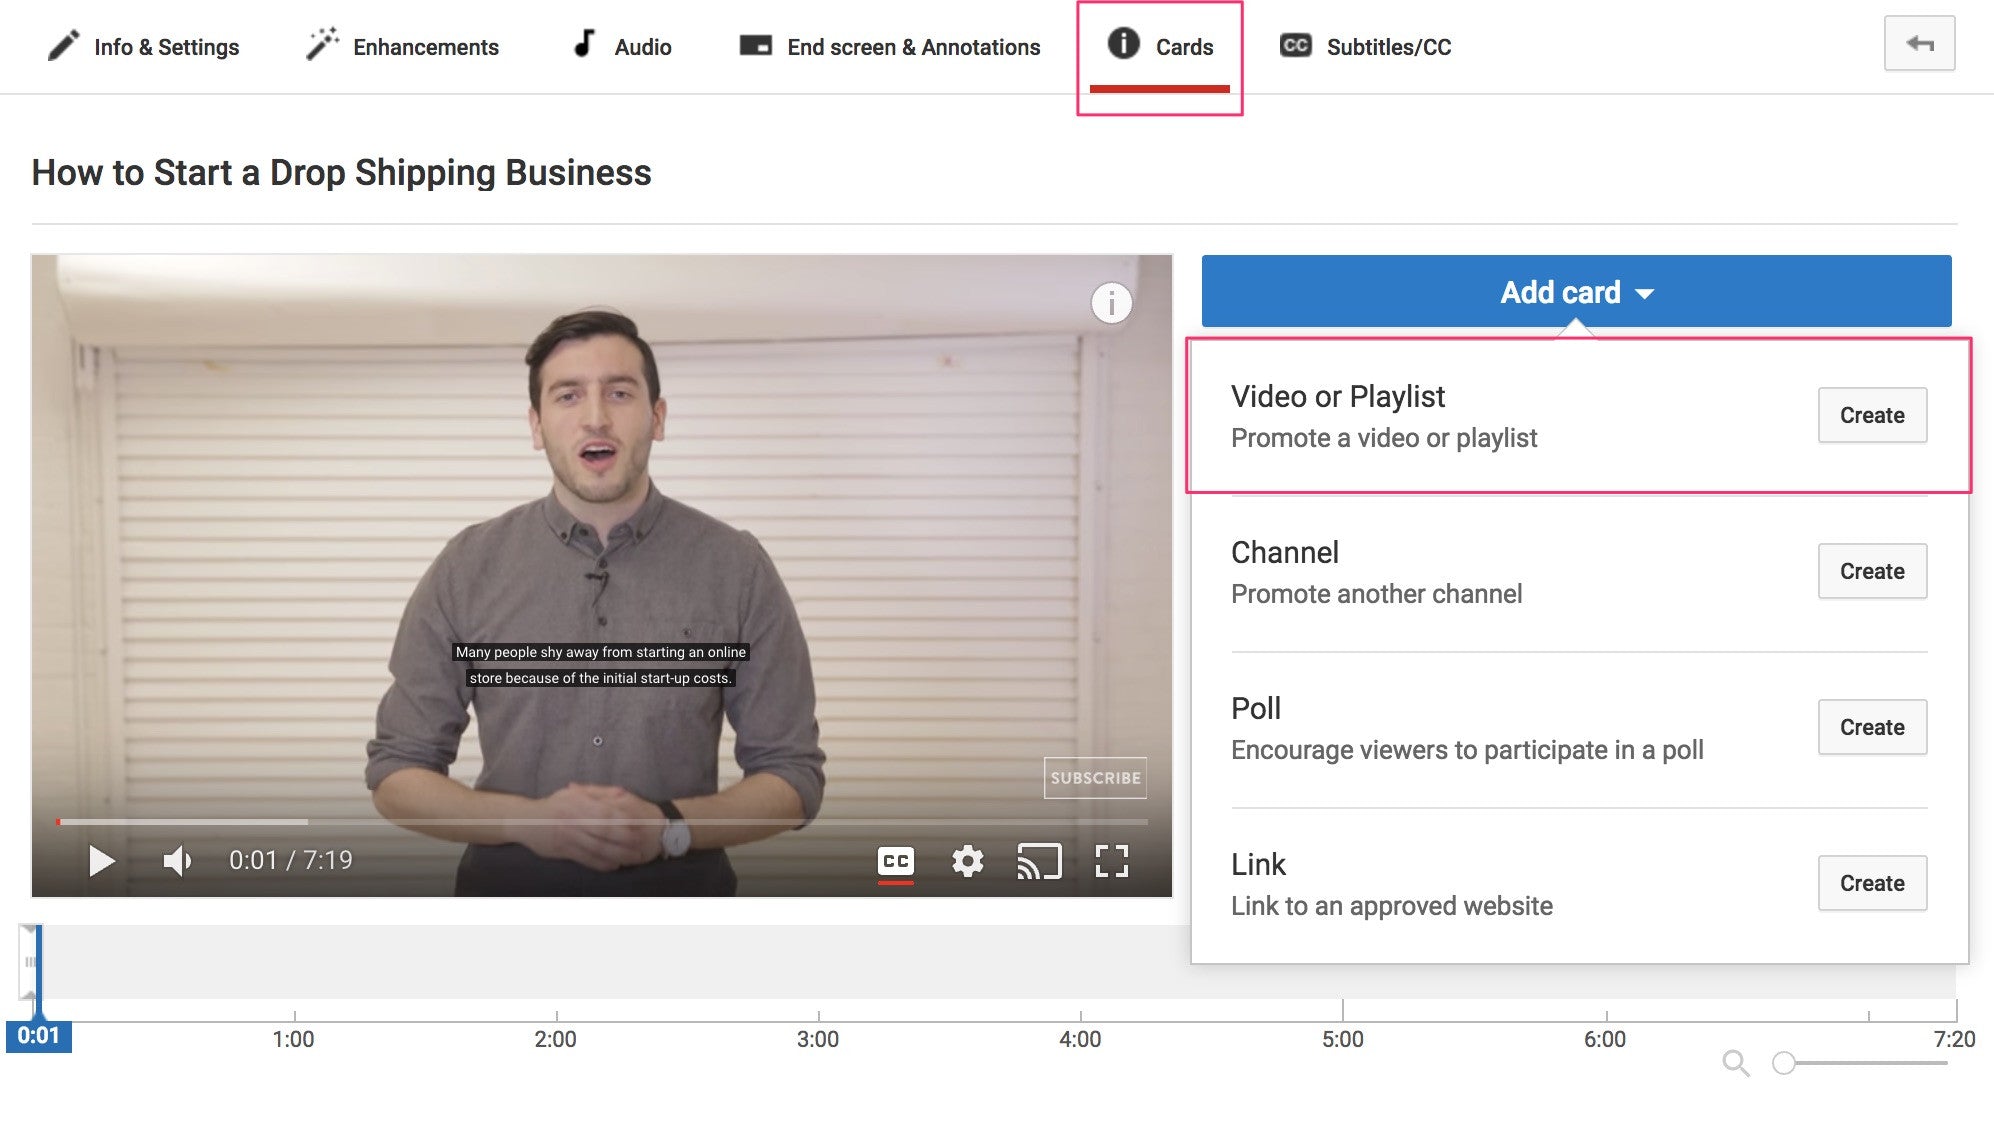Click the video progress bar
Image resolution: width=1994 pixels, height=1123 pixels.
pyautogui.click(x=601, y=822)
